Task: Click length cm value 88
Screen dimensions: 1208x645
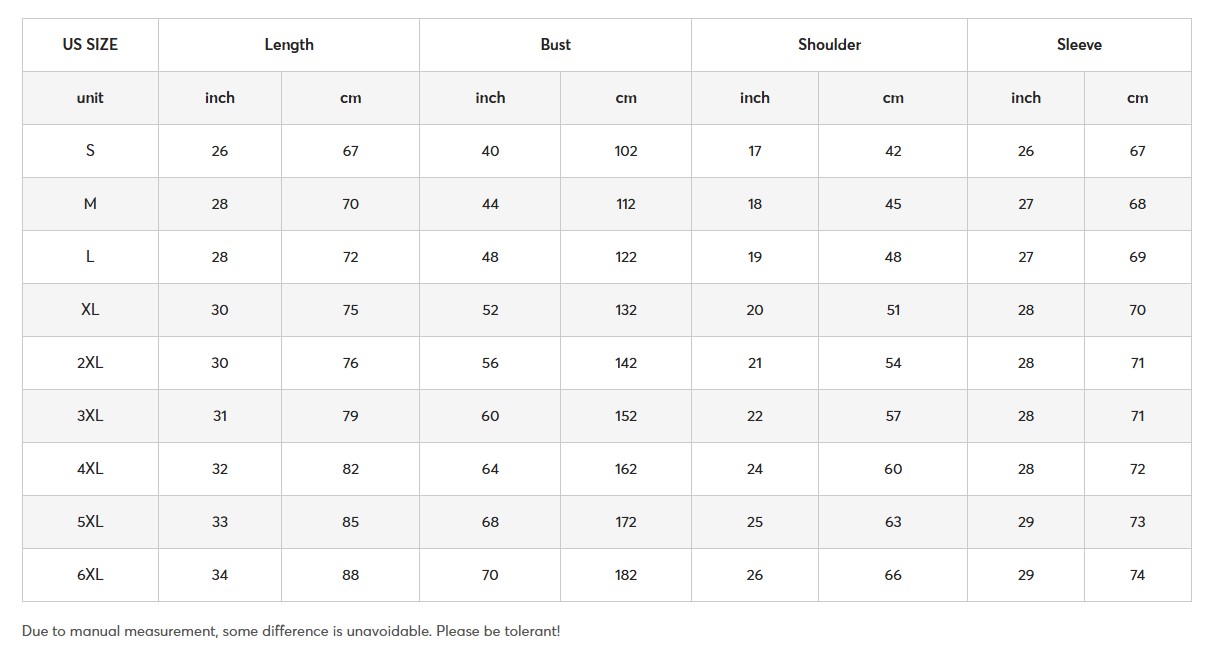Action: tap(350, 575)
